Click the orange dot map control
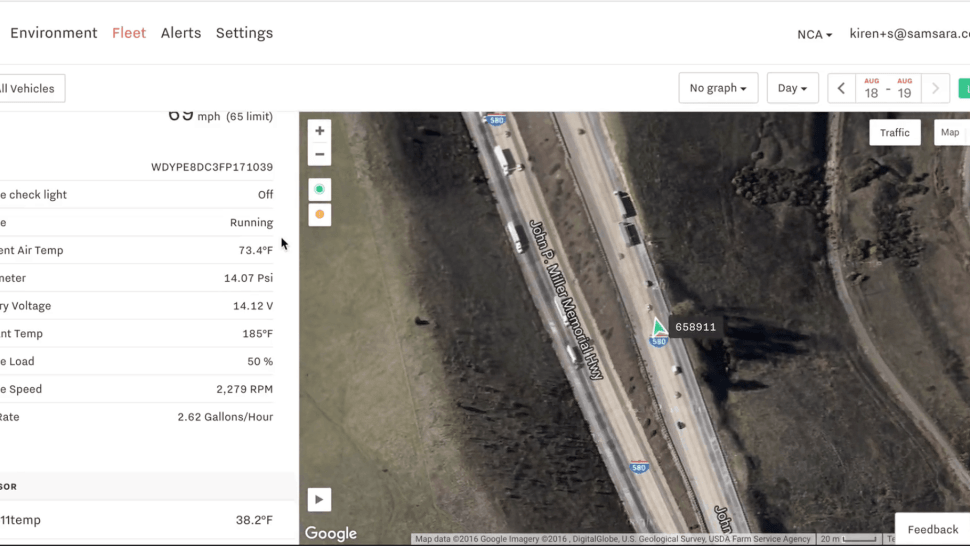 319,215
